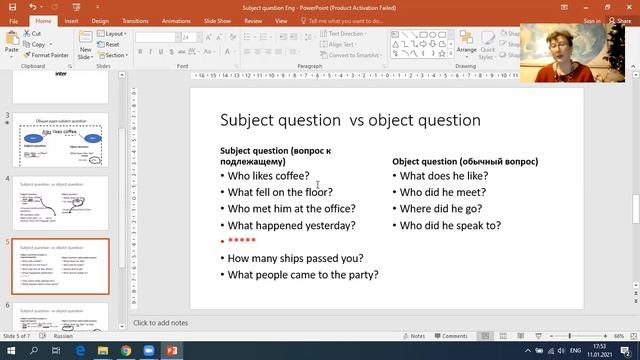Screen dimensions: 640x360
Task: Start slideshow from beginning in quick access toolbar
Action: pos(76,7)
